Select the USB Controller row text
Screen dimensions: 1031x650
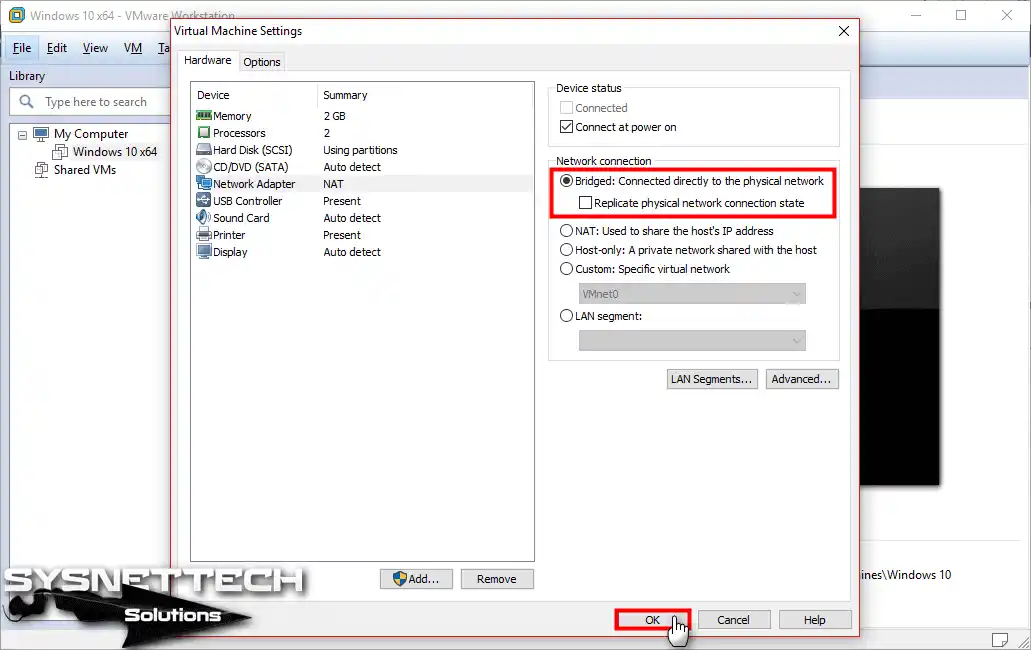[247, 201]
